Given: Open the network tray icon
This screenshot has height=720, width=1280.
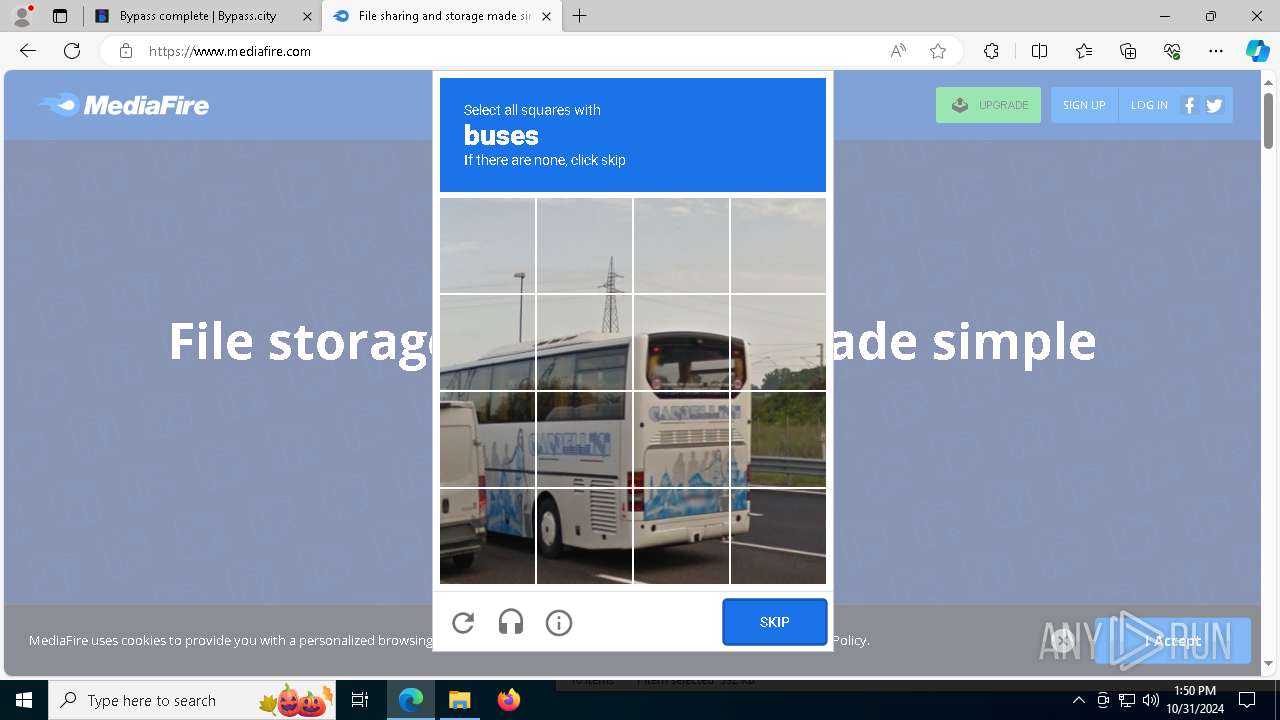Looking at the screenshot, I should [1127, 700].
